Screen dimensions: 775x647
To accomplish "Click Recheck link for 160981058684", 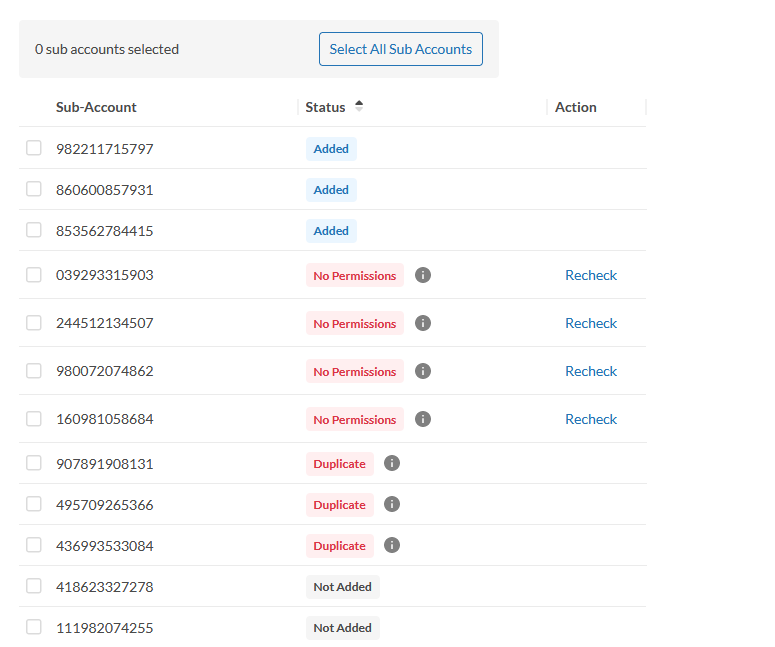I will click(591, 419).
